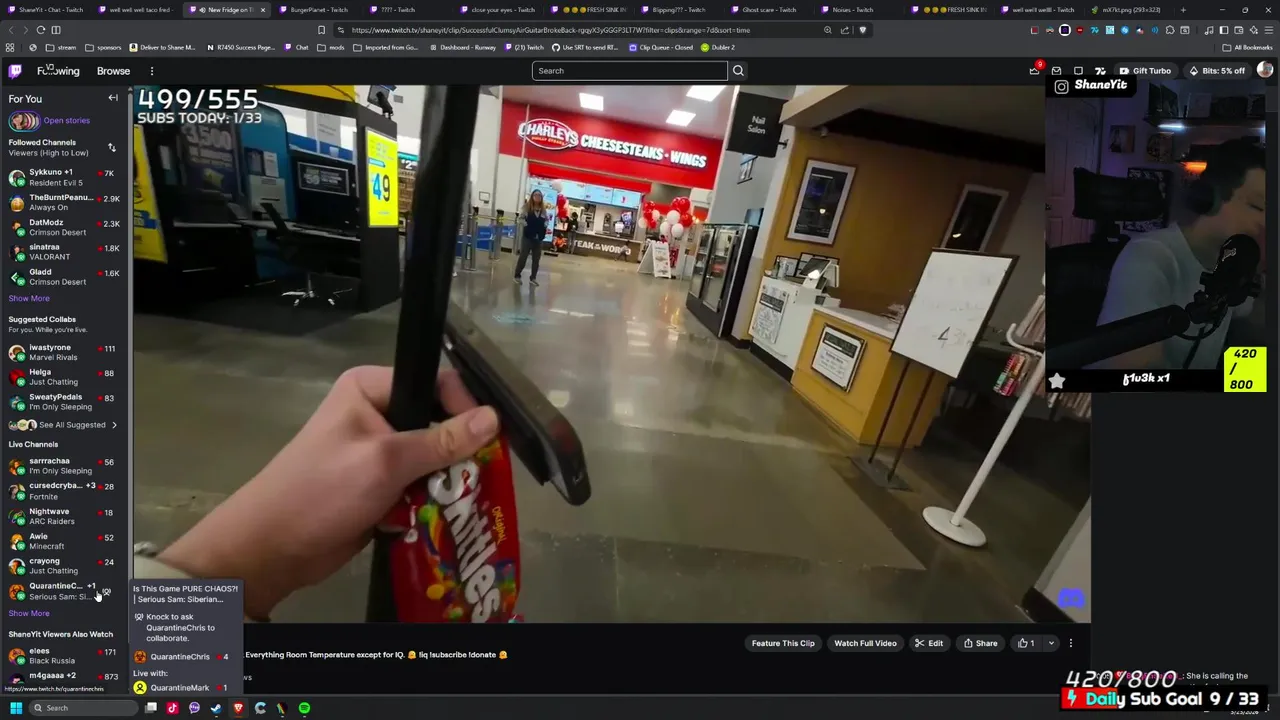Open Prime loot crown notifications icon

1035,71
